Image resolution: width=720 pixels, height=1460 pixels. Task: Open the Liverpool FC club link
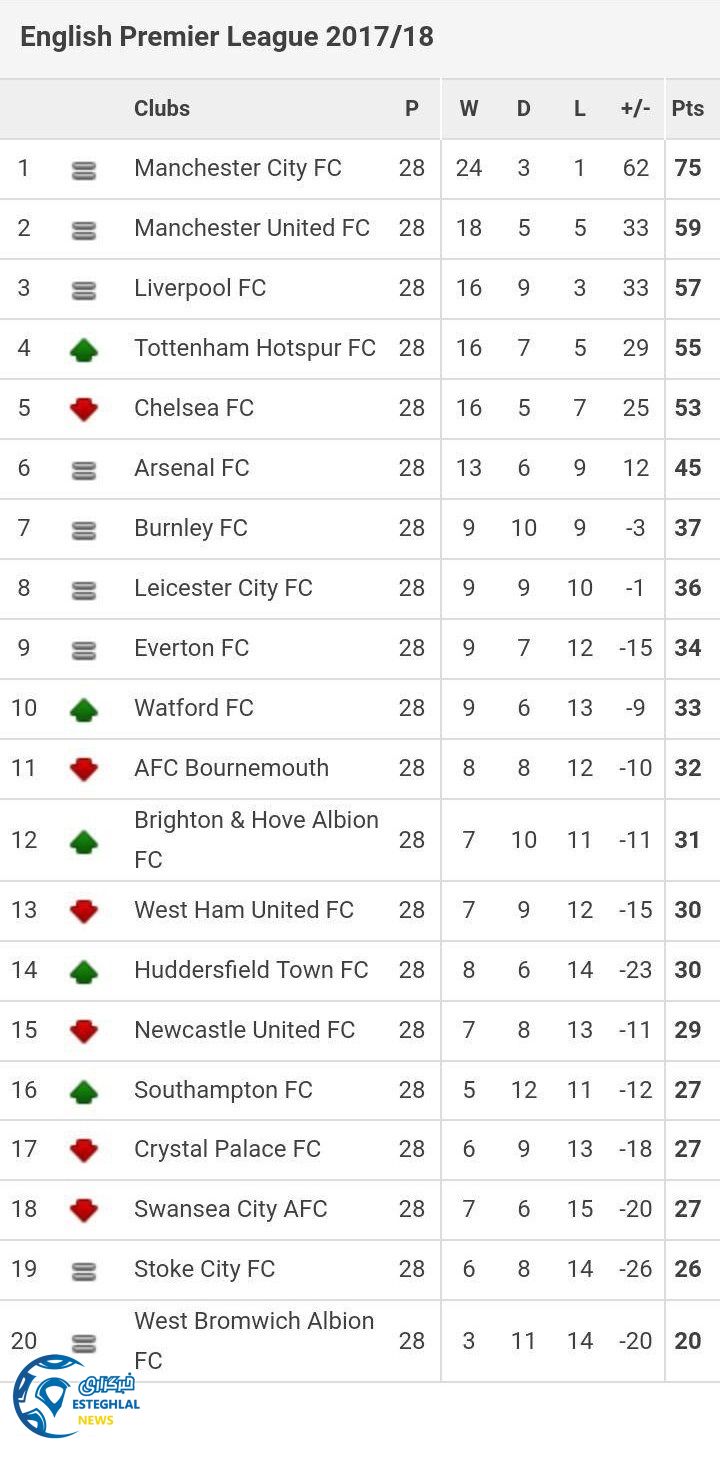200,288
